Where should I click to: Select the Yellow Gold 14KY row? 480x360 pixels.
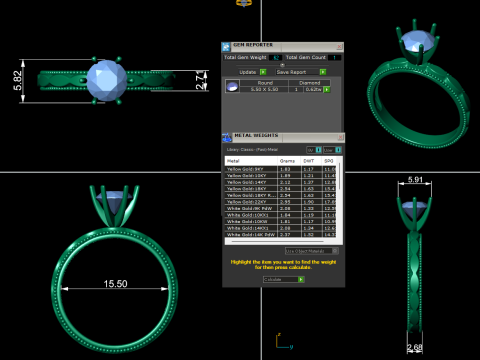281,182
